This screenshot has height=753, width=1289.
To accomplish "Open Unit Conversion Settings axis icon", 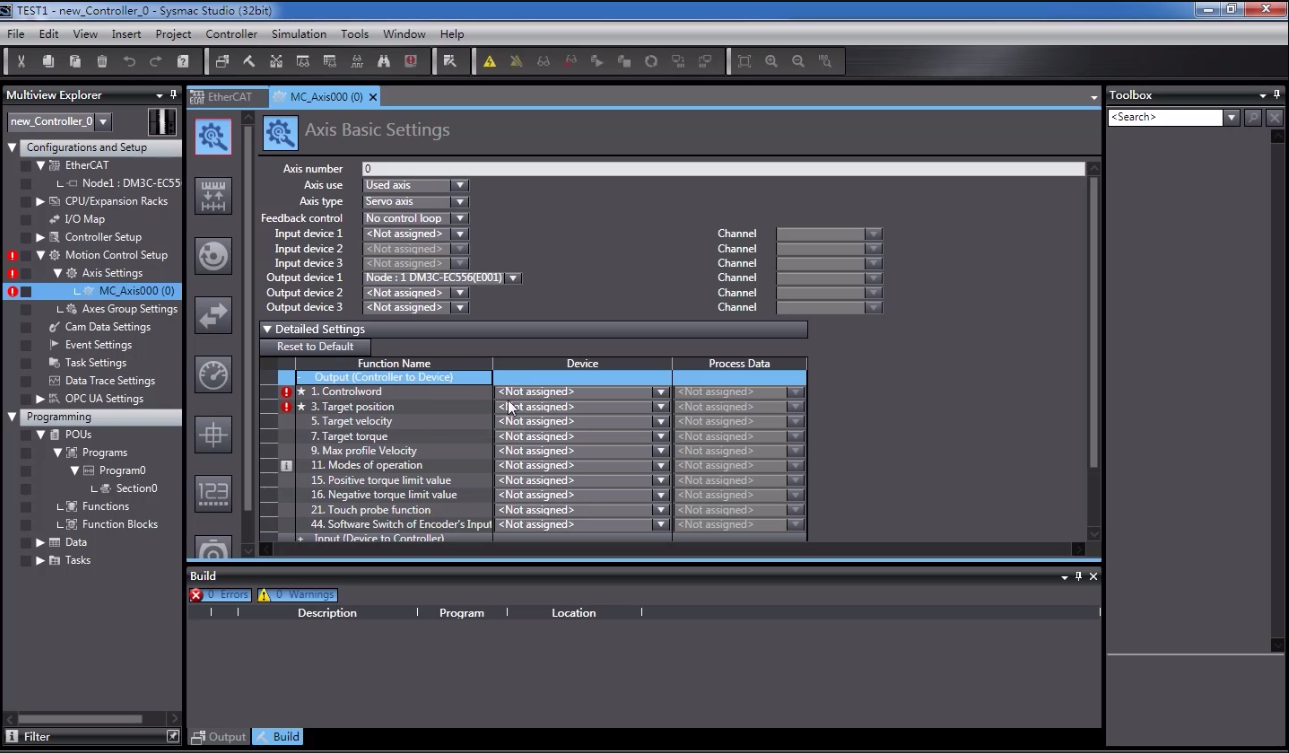I will tap(213, 196).
